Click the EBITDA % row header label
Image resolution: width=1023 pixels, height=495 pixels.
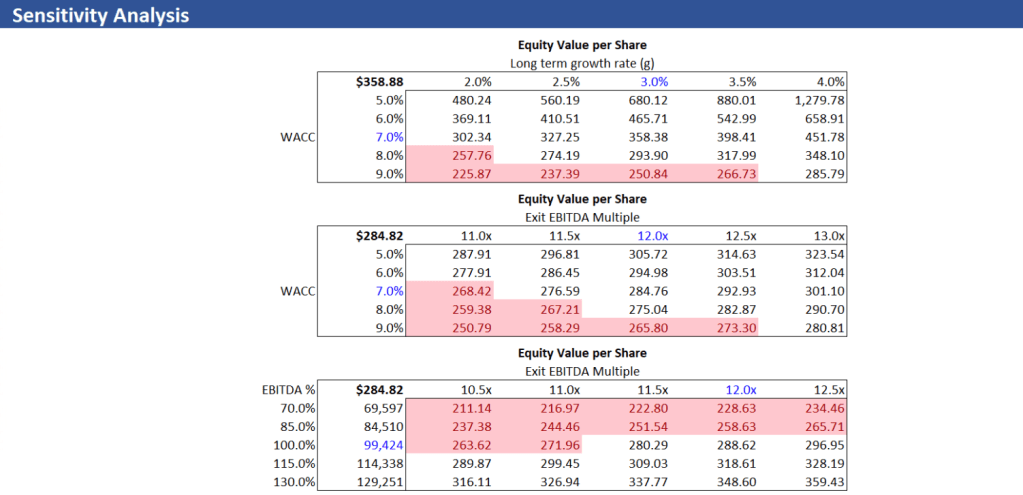point(289,389)
